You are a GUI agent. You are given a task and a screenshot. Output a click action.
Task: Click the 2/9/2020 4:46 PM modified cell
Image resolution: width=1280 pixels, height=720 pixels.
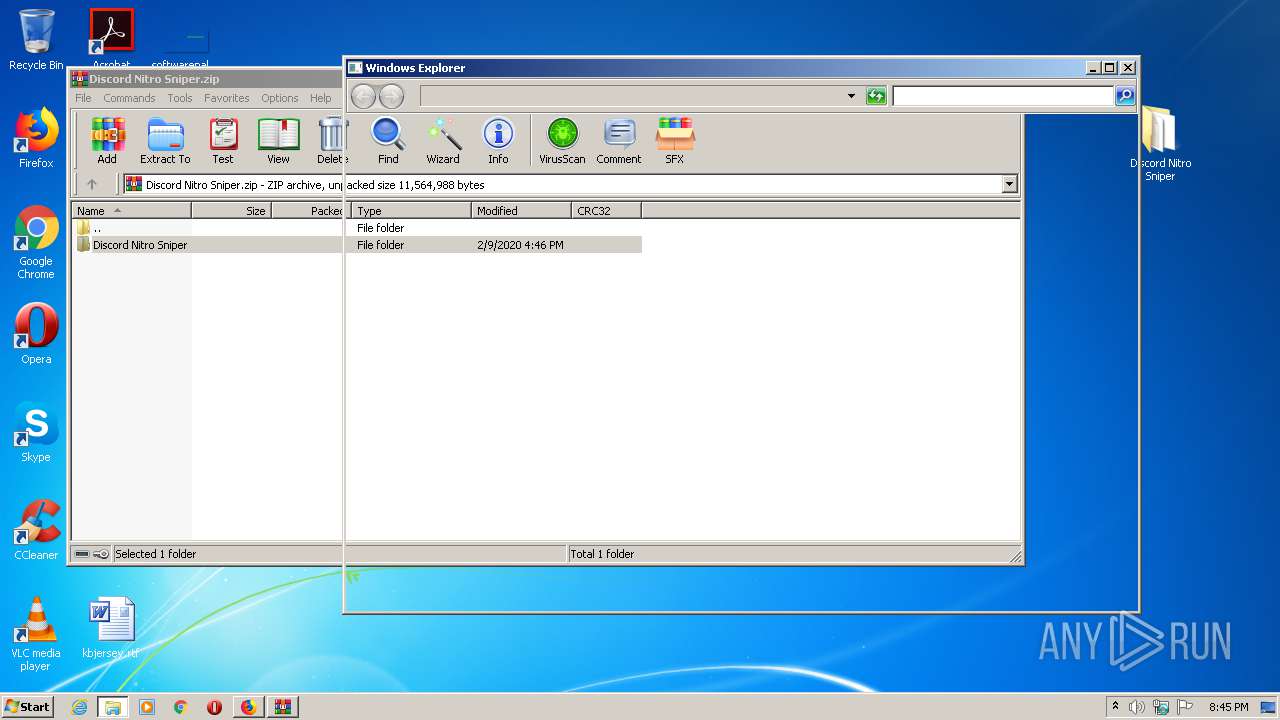pyautogui.click(x=520, y=245)
